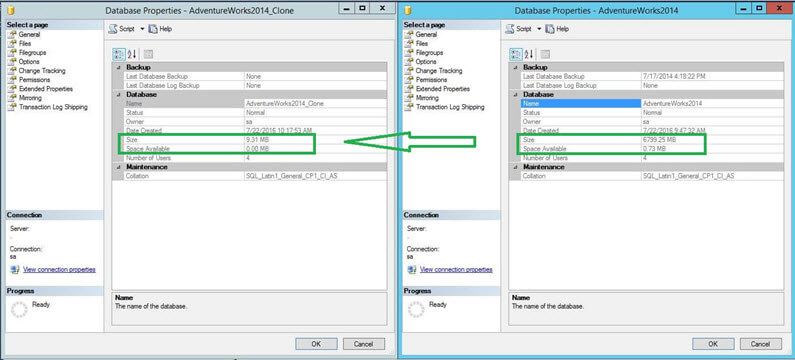Click the database icon in Clone title bar

(x=11, y=10)
